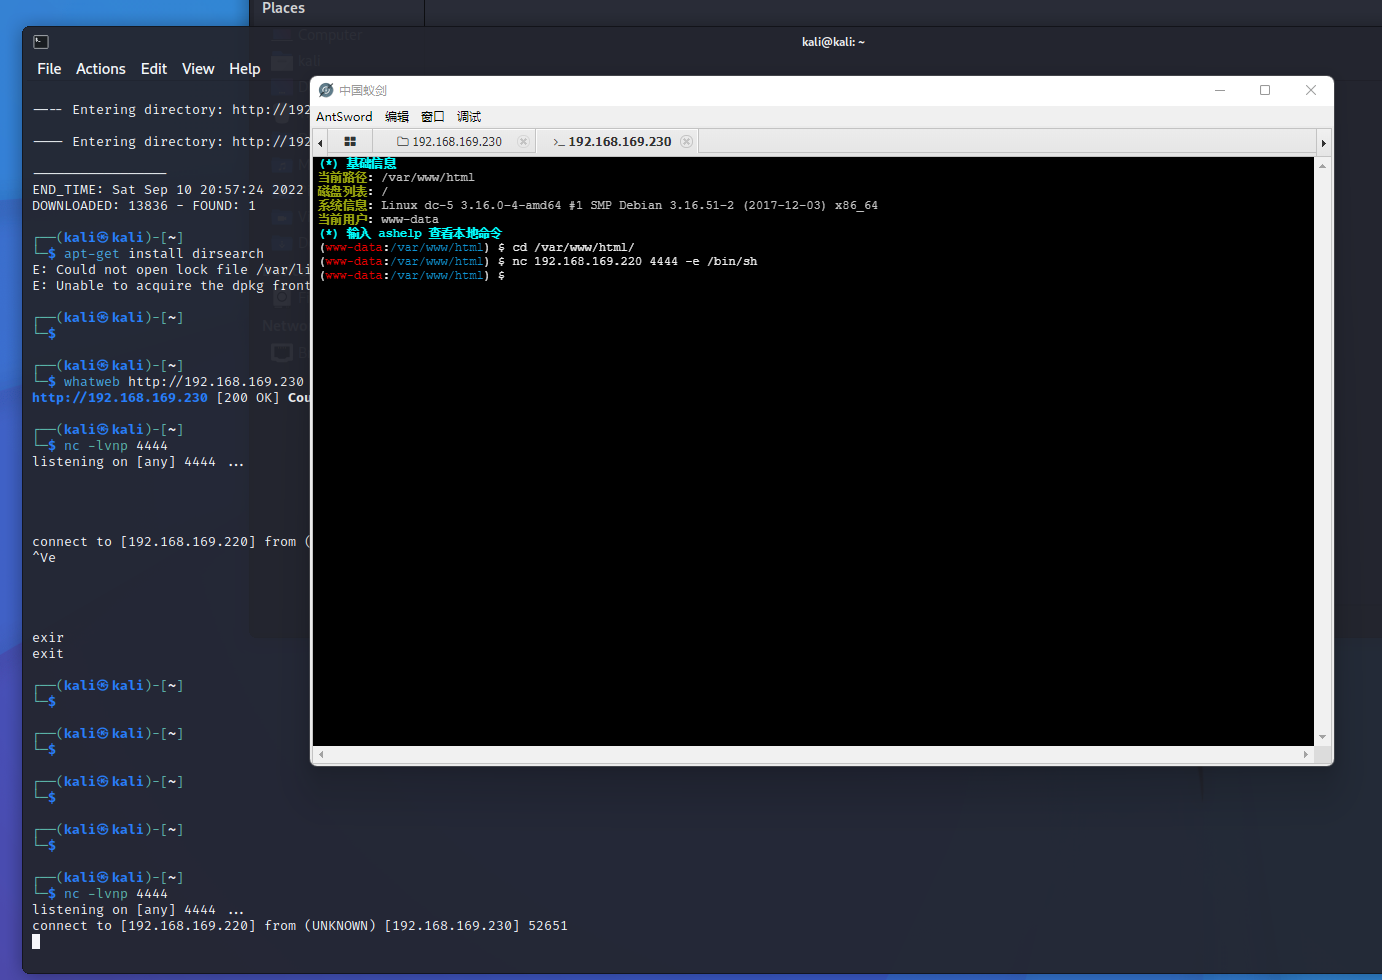Open the 编辑 menu in AntSword
This screenshot has width=1382, height=980.
click(397, 117)
